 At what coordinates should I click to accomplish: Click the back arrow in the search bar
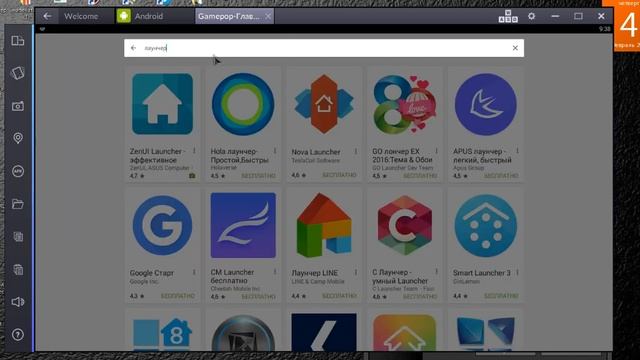click(x=133, y=48)
